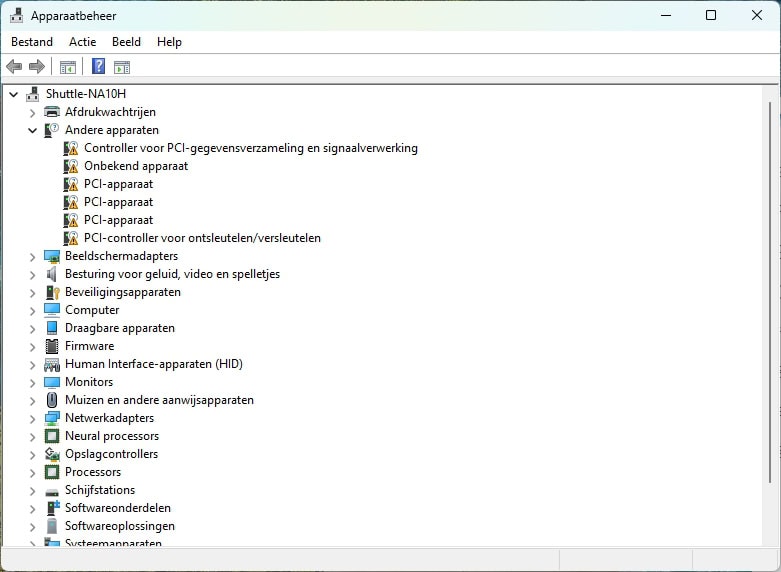The width and height of the screenshot is (781, 572).
Task: Click the vertical scrollbar of device list
Action: [770, 300]
